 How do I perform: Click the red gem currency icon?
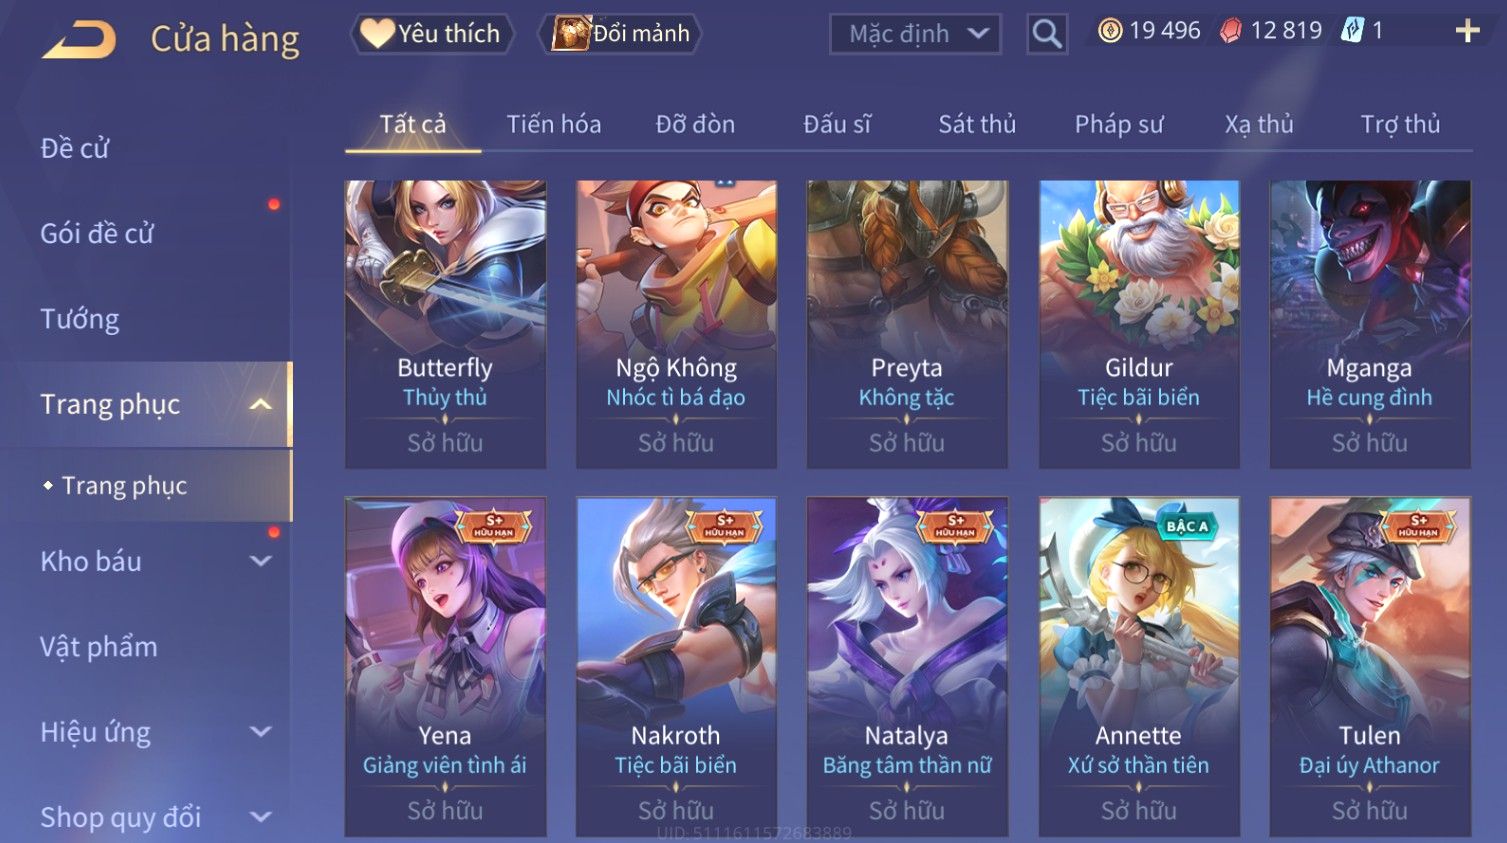click(1231, 31)
